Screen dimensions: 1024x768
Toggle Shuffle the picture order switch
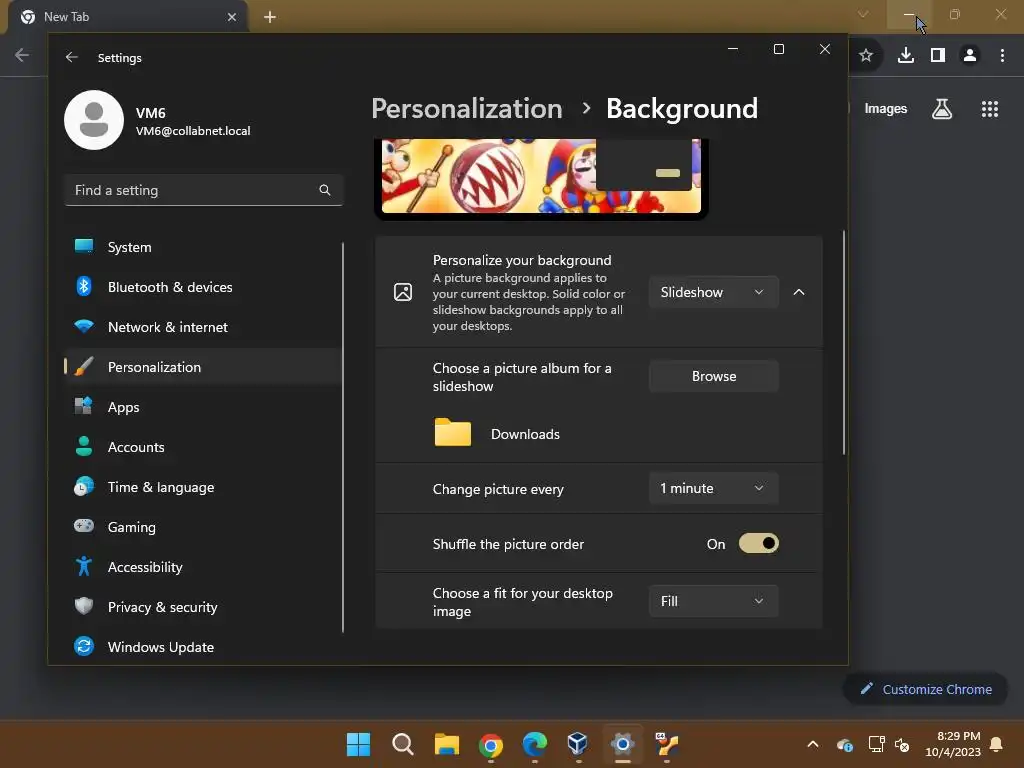[x=758, y=544]
